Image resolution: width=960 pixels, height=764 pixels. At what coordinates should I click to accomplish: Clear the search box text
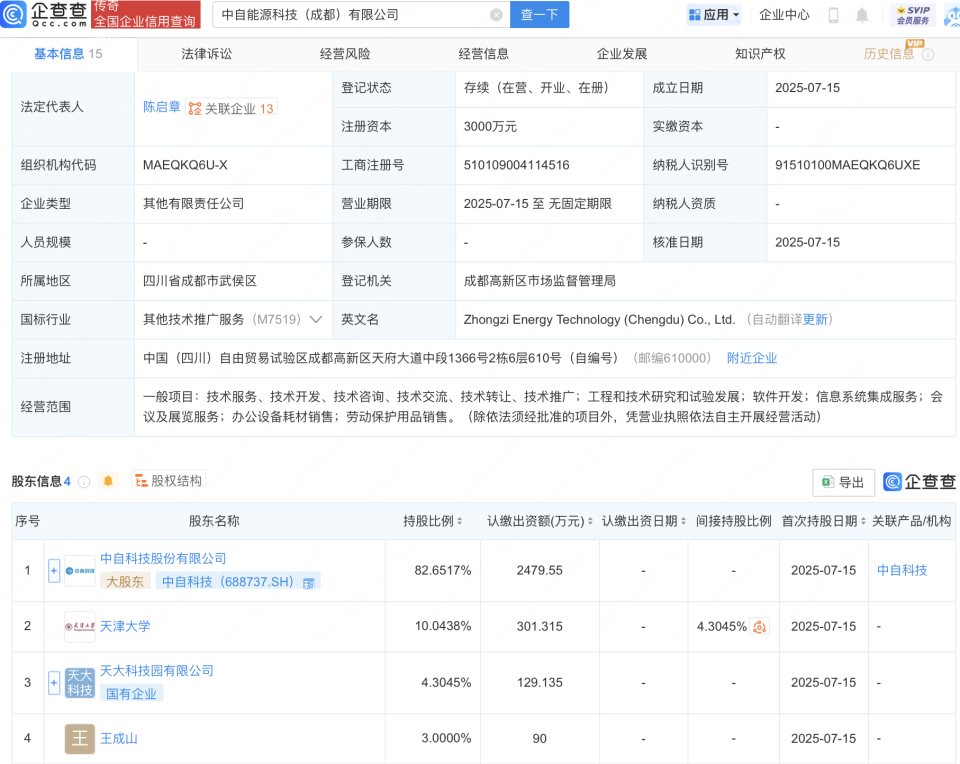tap(497, 15)
